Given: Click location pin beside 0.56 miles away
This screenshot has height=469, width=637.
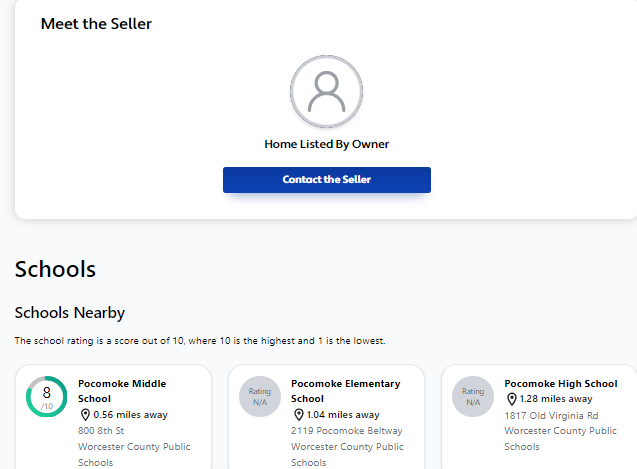Looking at the screenshot, I should [85, 414].
